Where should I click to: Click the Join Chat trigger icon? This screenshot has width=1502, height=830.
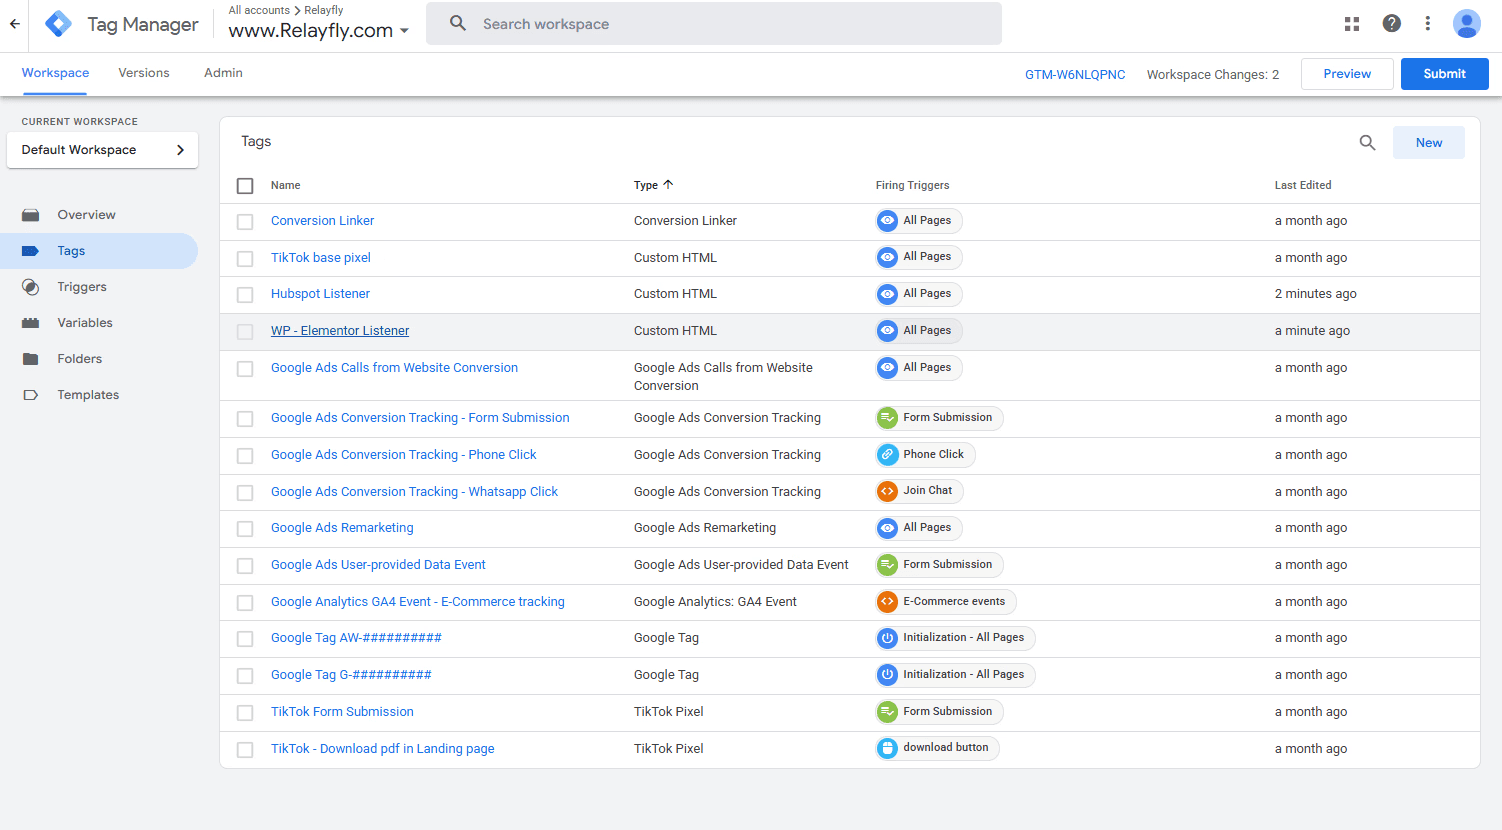pyautogui.click(x=887, y=491)
